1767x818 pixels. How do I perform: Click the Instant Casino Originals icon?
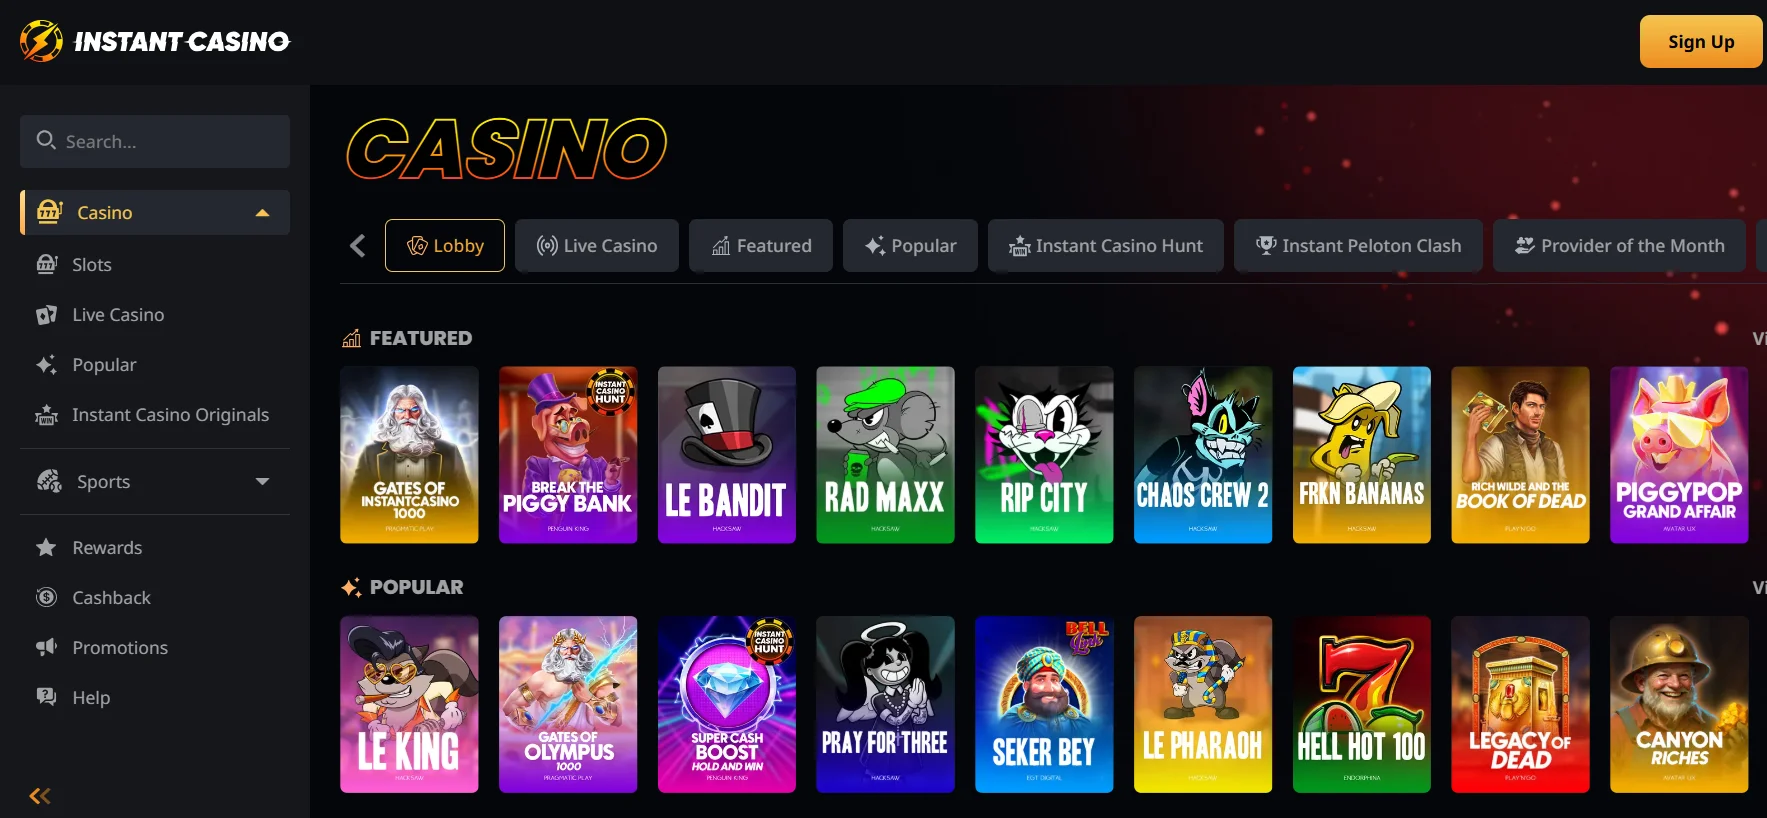tap(46, 415)
